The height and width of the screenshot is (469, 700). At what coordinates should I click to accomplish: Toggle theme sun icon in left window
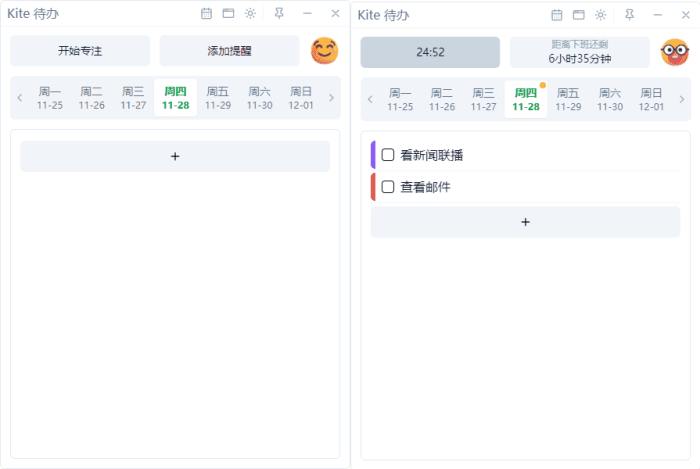(x=250, y=13)
